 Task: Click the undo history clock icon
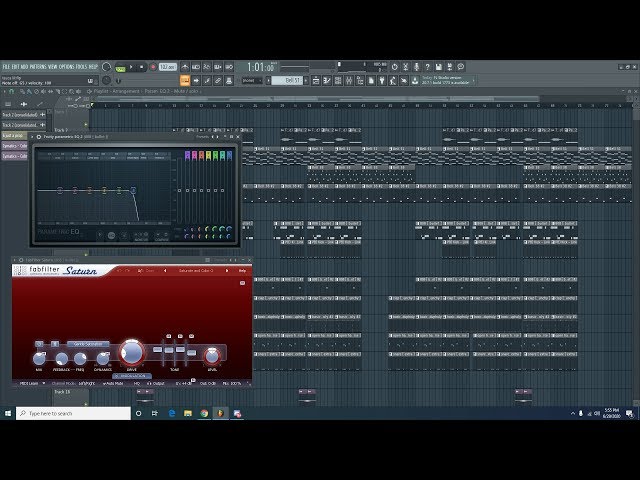coord(394,67)
